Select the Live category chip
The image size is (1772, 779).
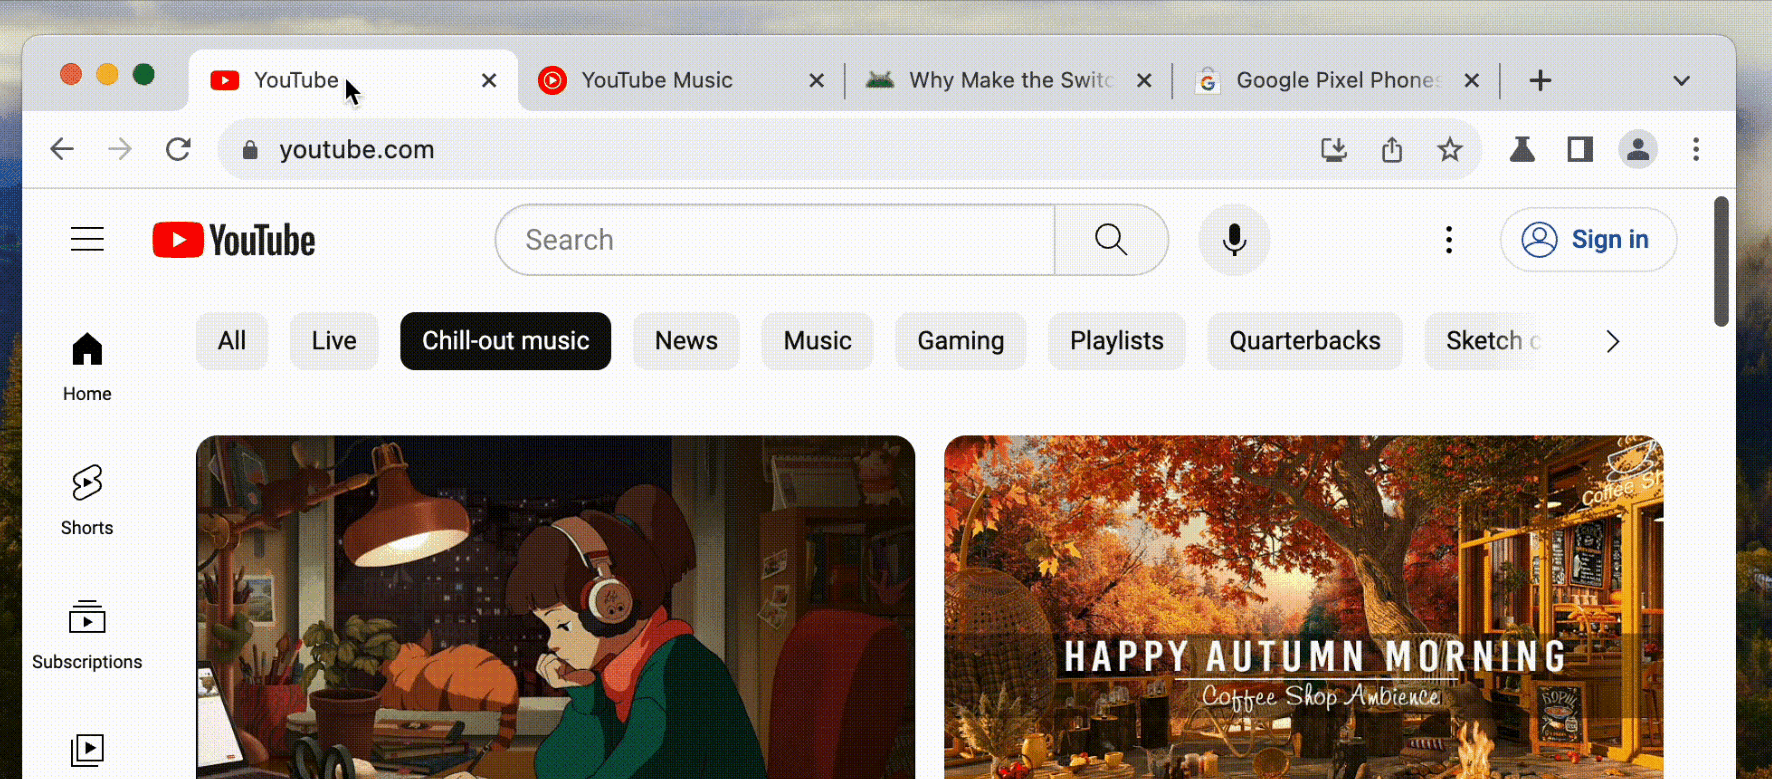(334, 341)
